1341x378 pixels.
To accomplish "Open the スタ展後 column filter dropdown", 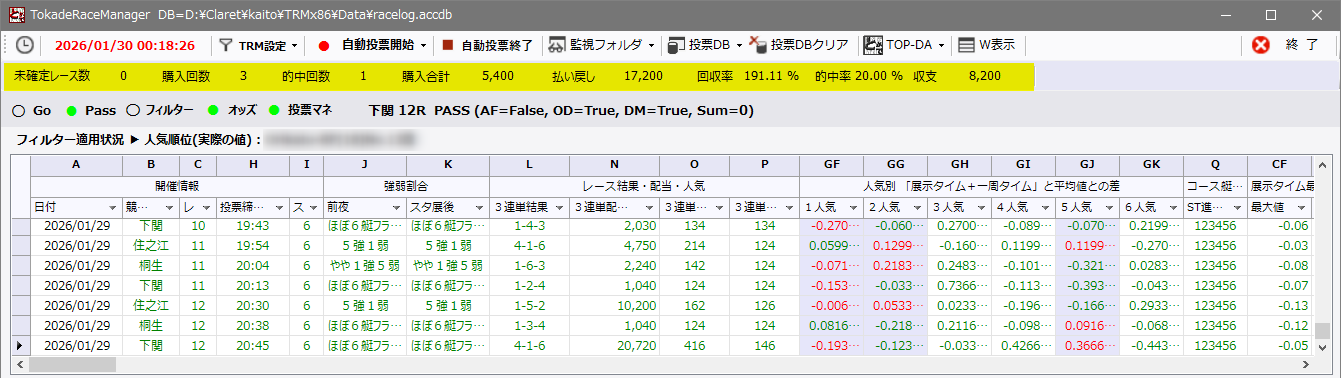I will tap(479, 208).
